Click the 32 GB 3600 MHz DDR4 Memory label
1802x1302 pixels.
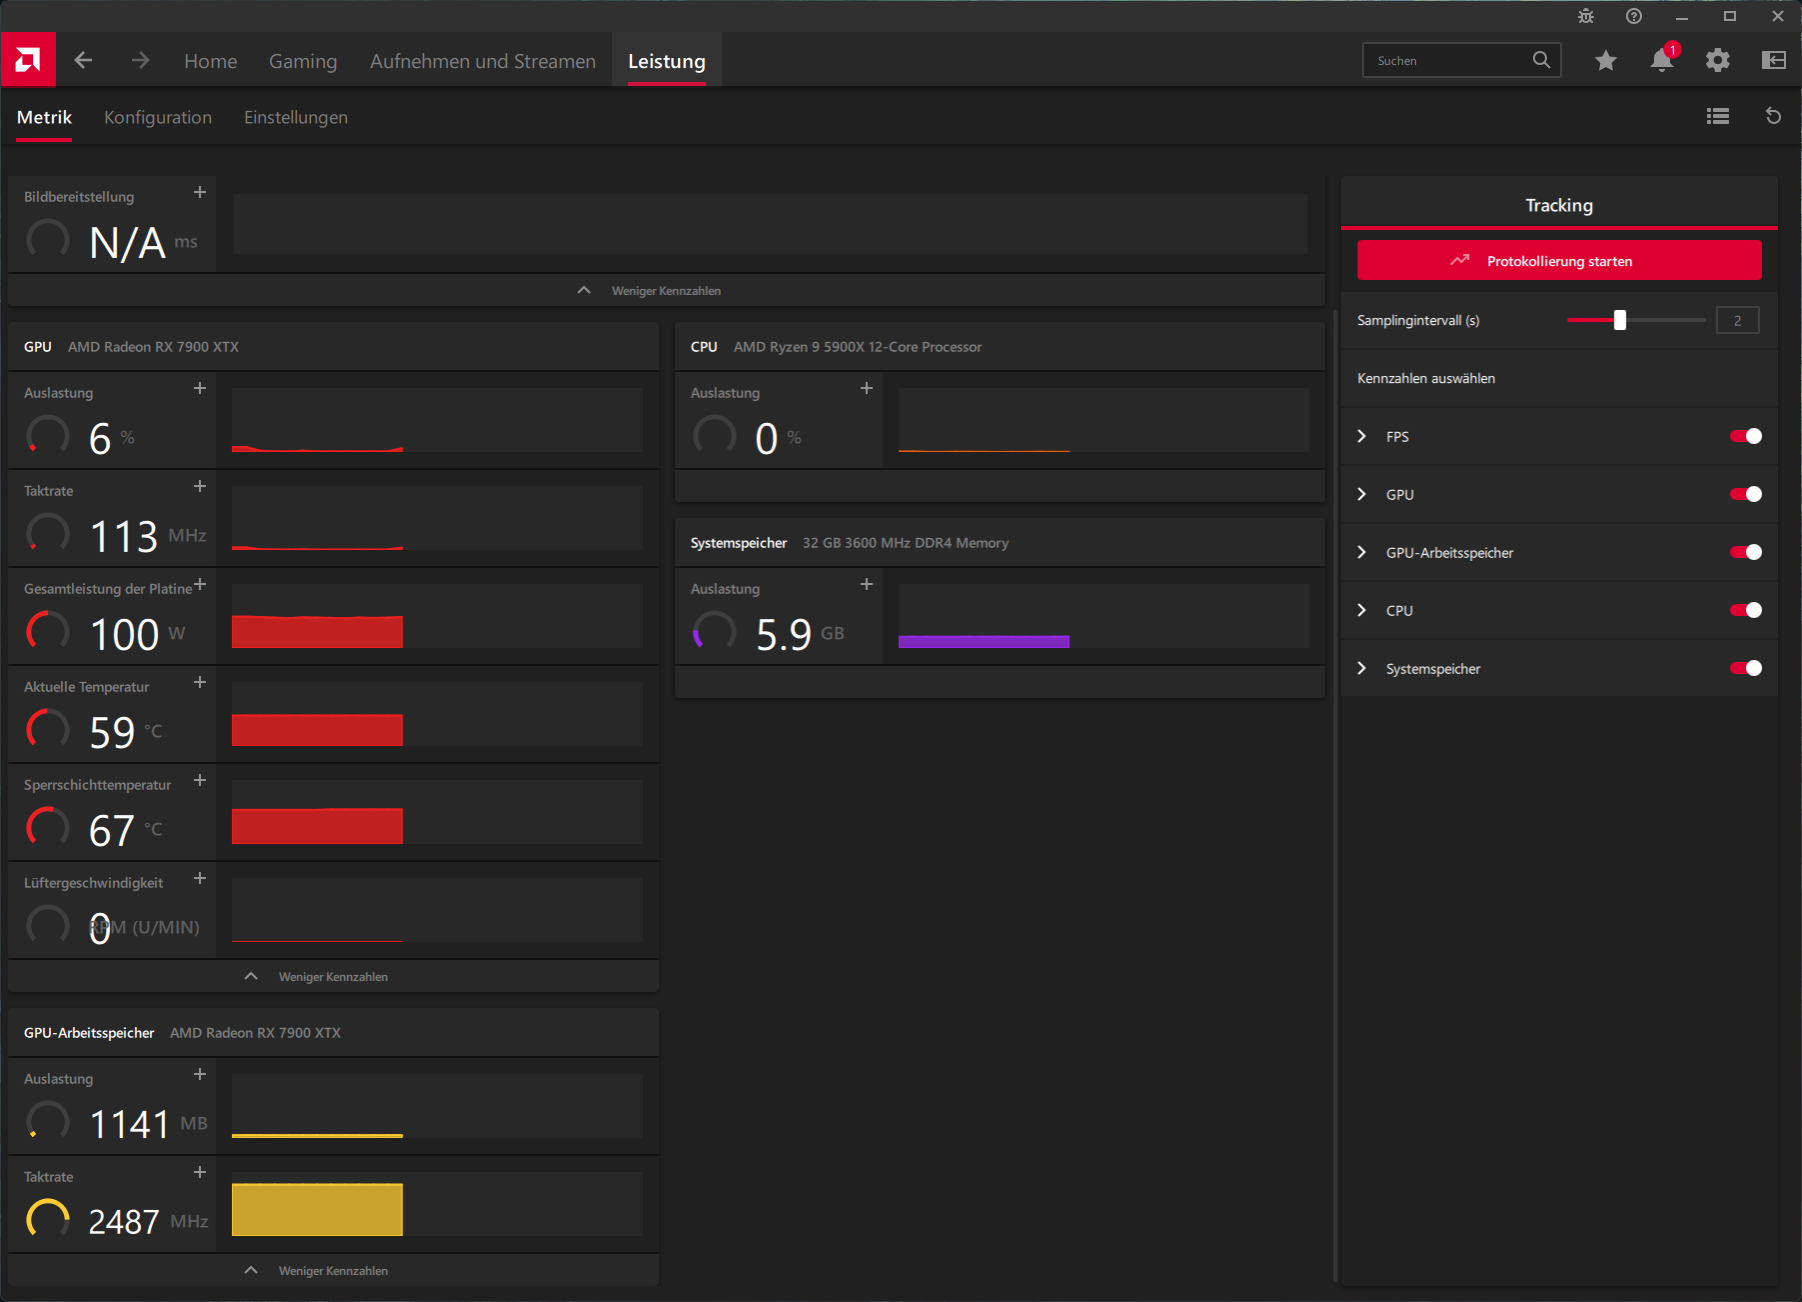(x=906, y=543)
